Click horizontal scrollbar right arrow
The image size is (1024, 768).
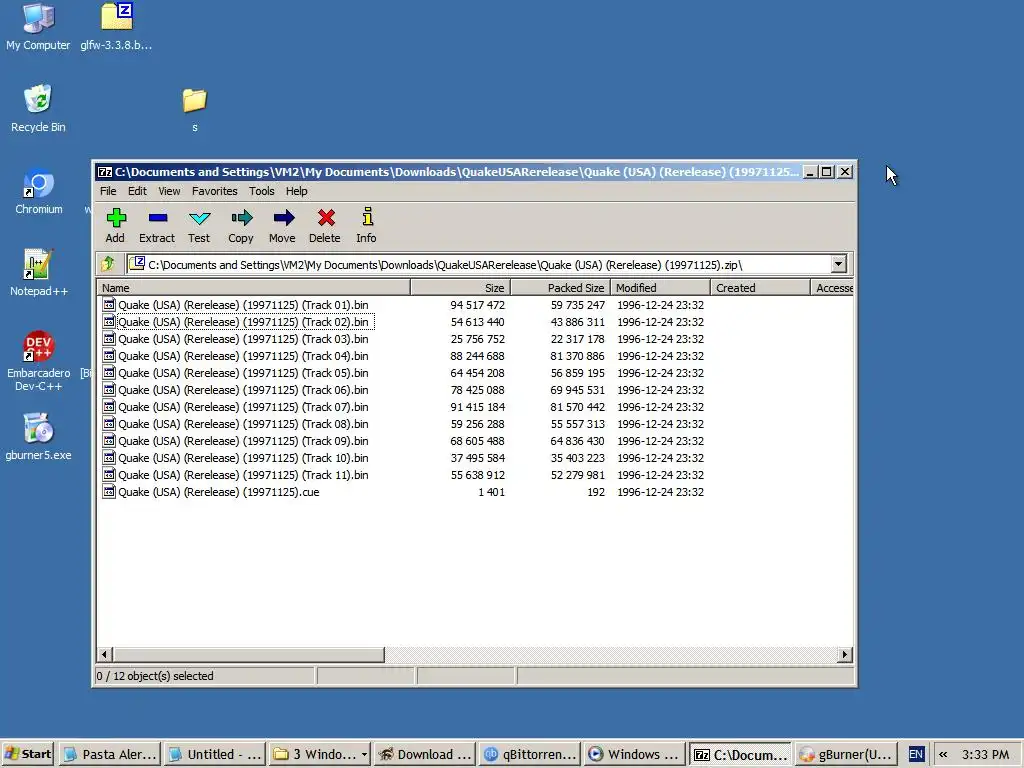pos(845,654)
